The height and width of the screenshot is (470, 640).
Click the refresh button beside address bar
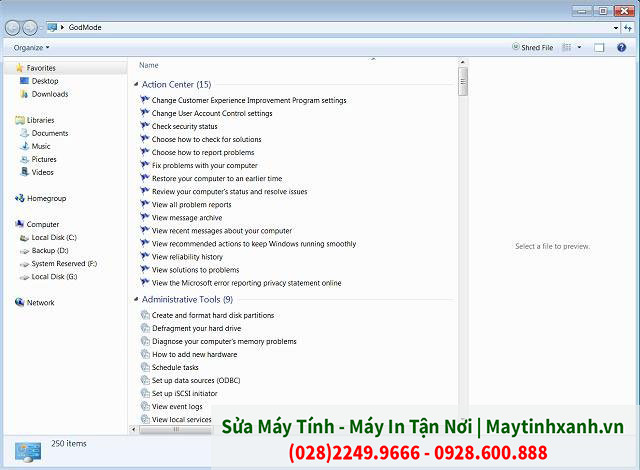[x=627, y=27]
